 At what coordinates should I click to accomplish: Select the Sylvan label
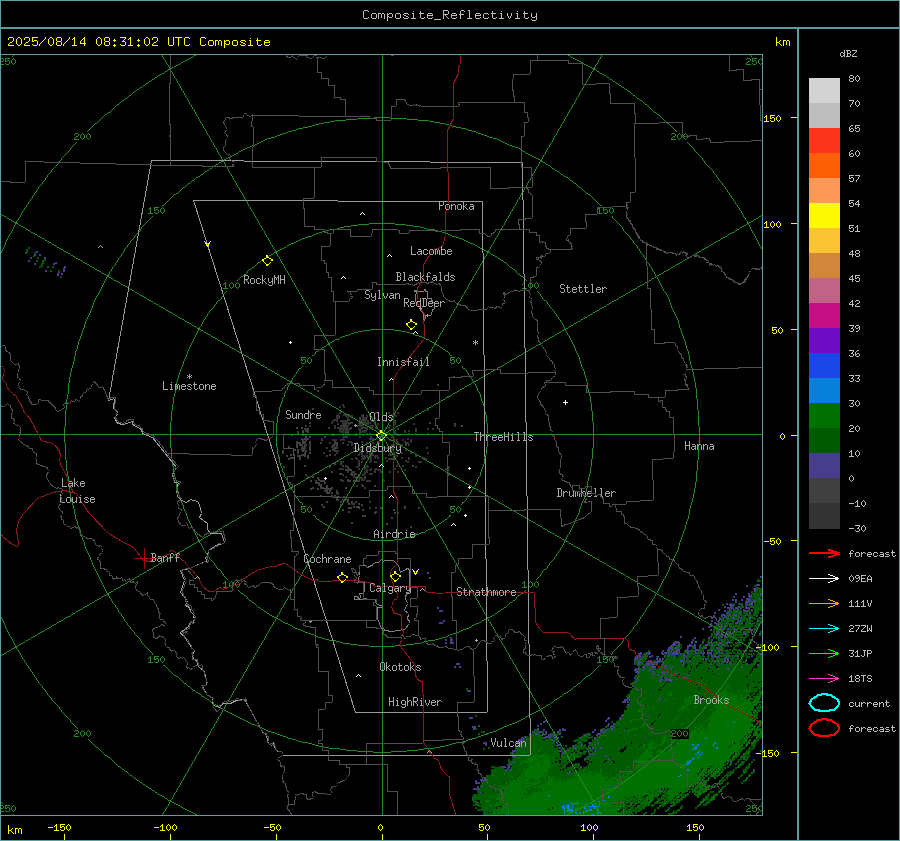tap(382, 295)
